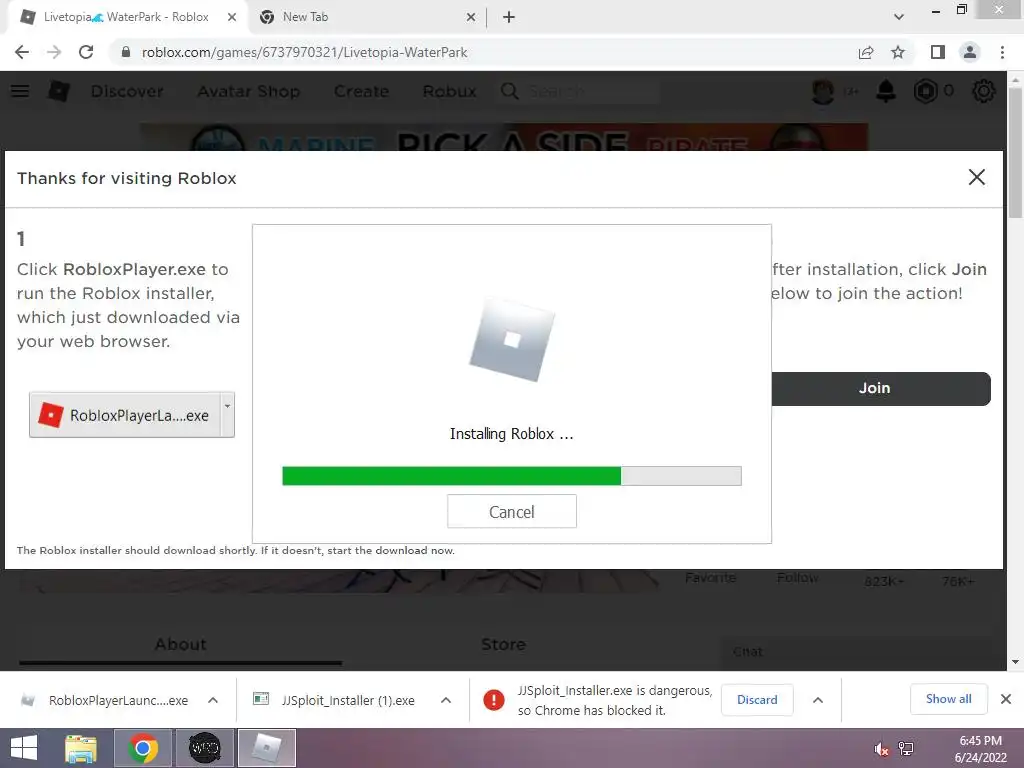Open Roblox notifications bell

886,91
